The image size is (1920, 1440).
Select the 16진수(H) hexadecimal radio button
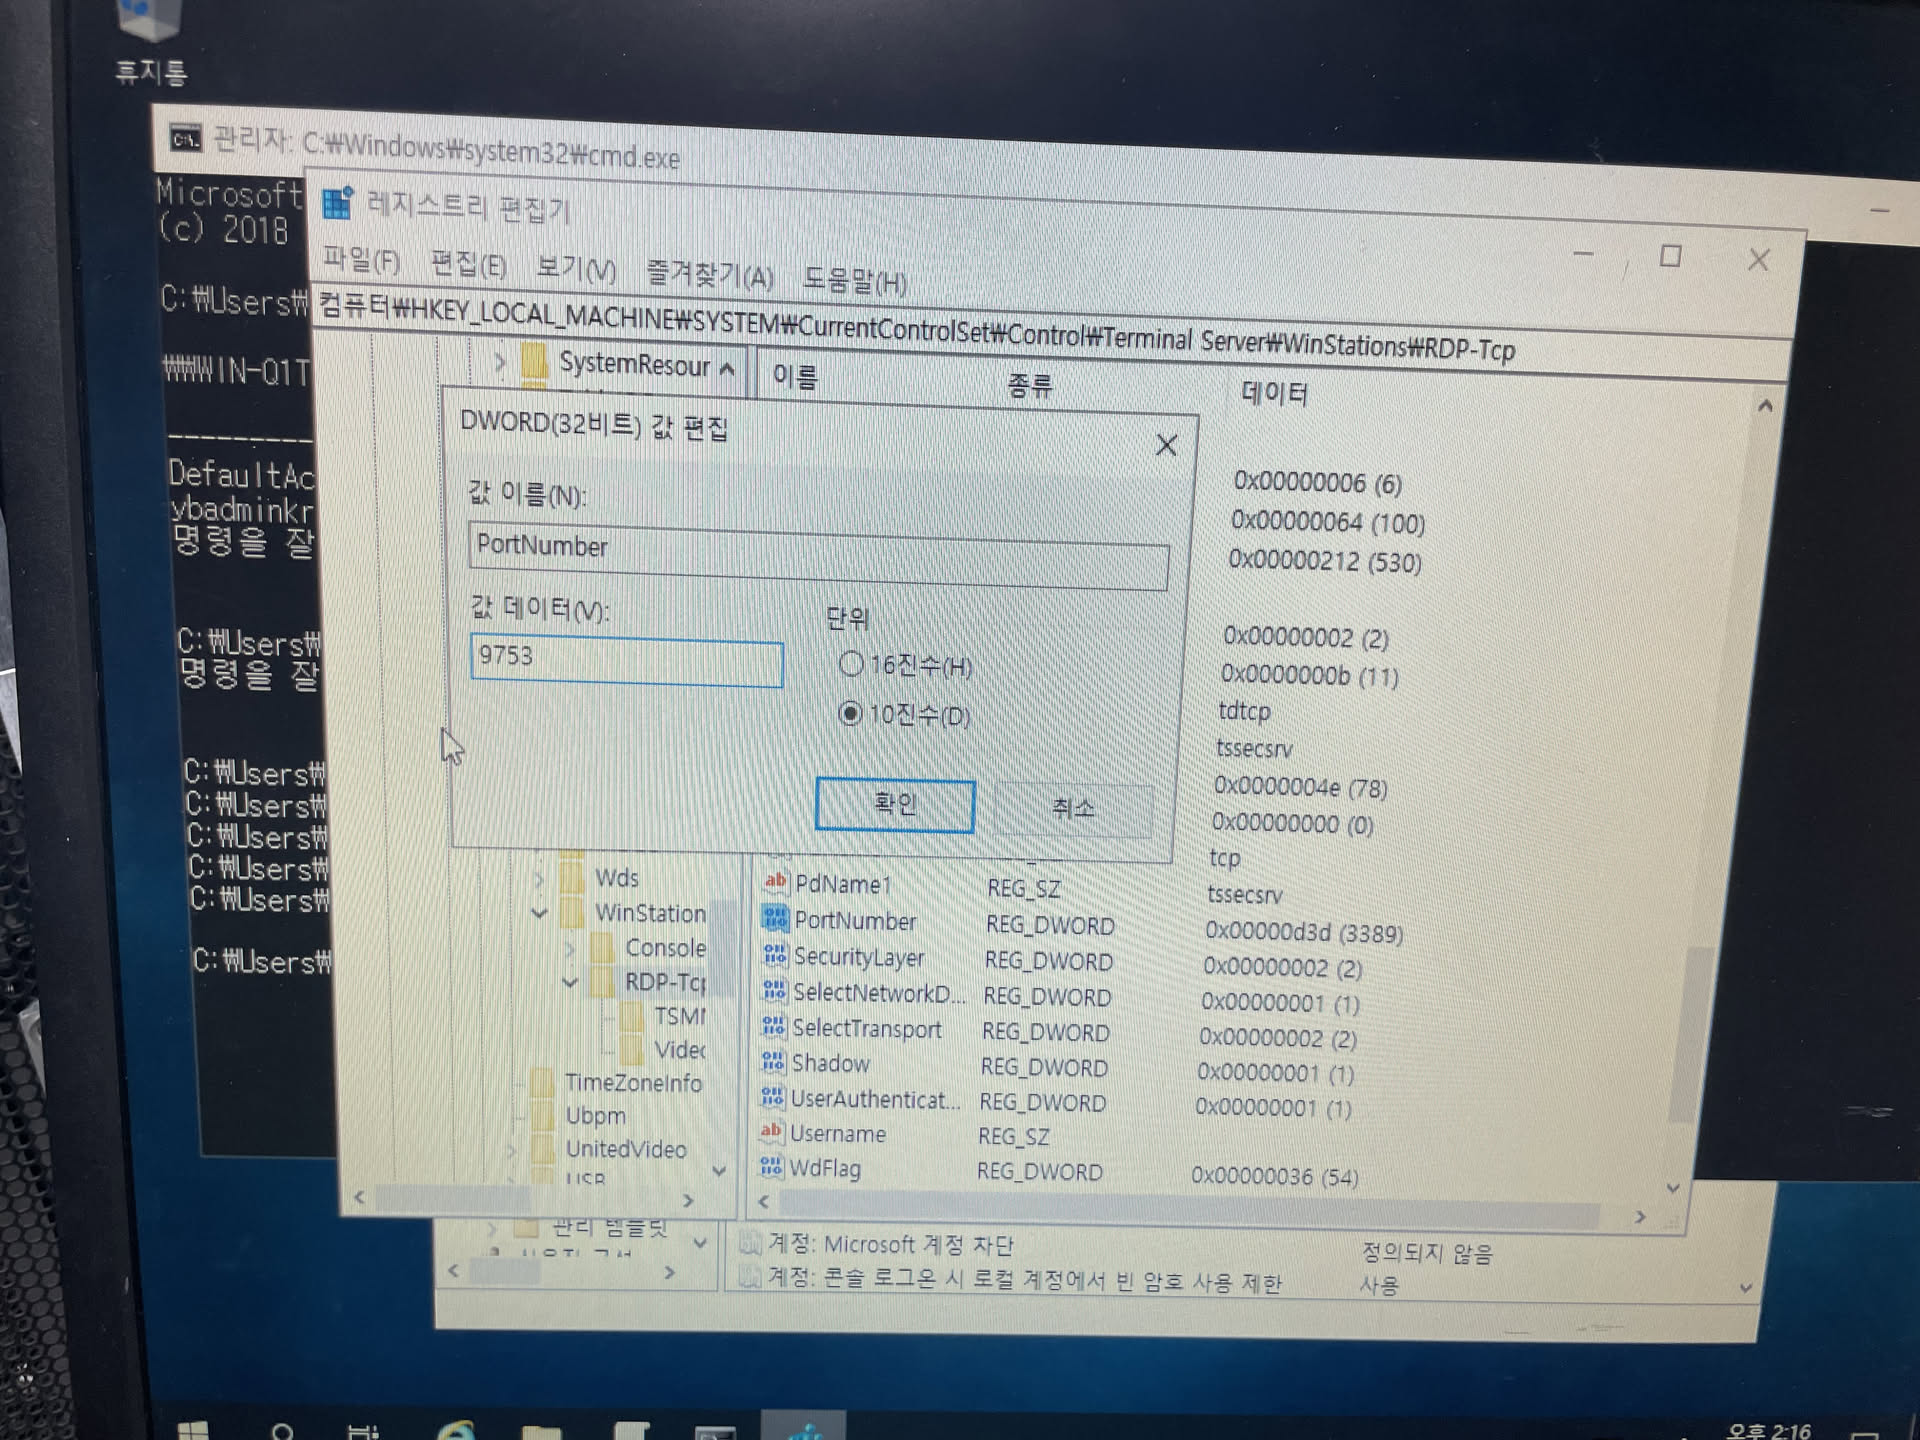click(x=851, y=663)
